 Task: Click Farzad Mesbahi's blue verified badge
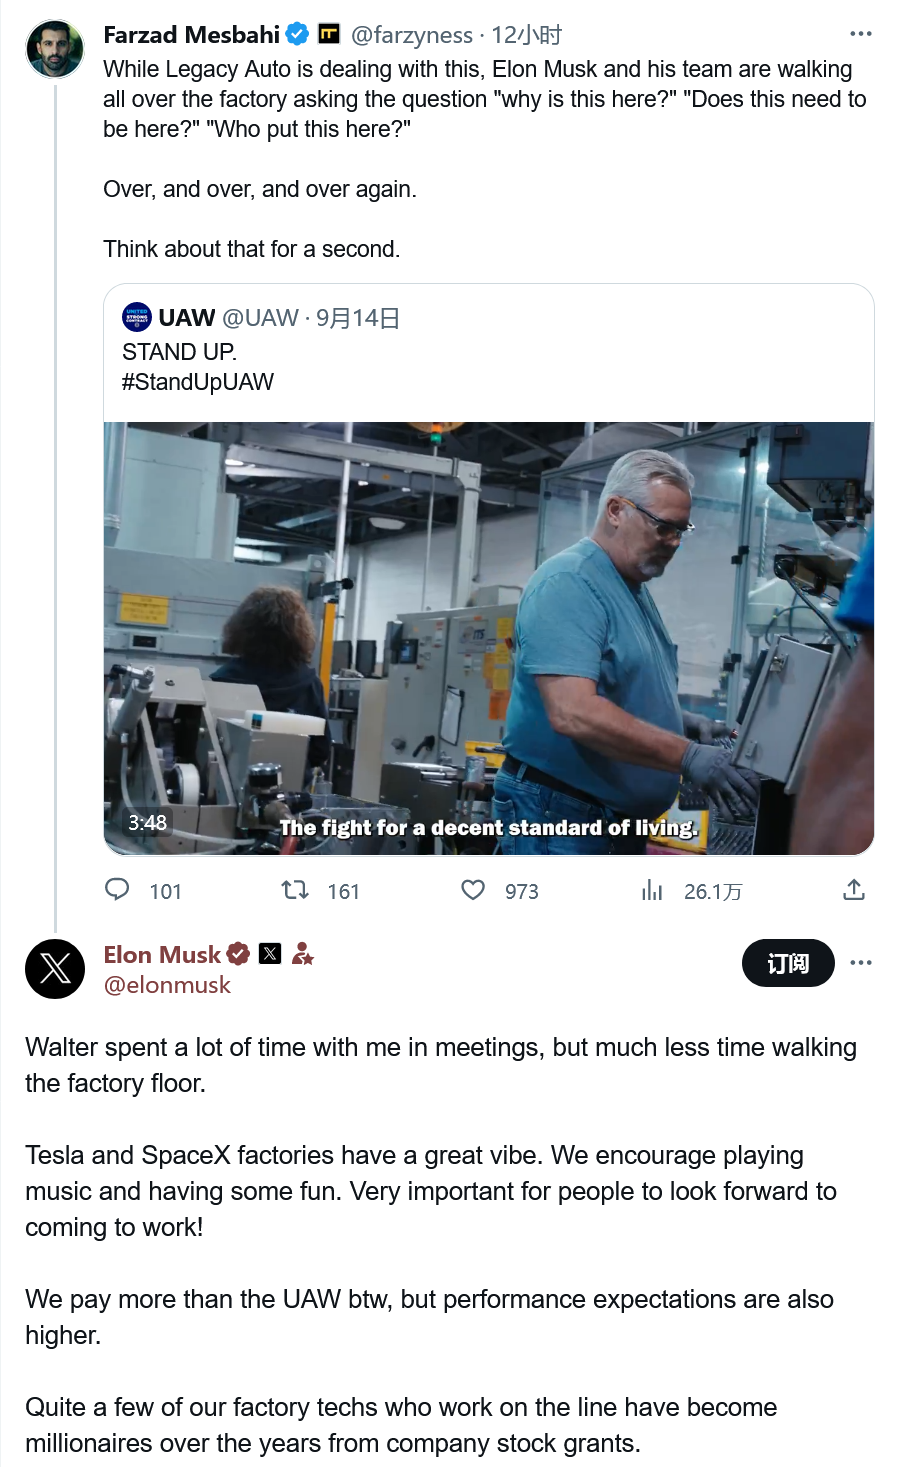(297, 34)
